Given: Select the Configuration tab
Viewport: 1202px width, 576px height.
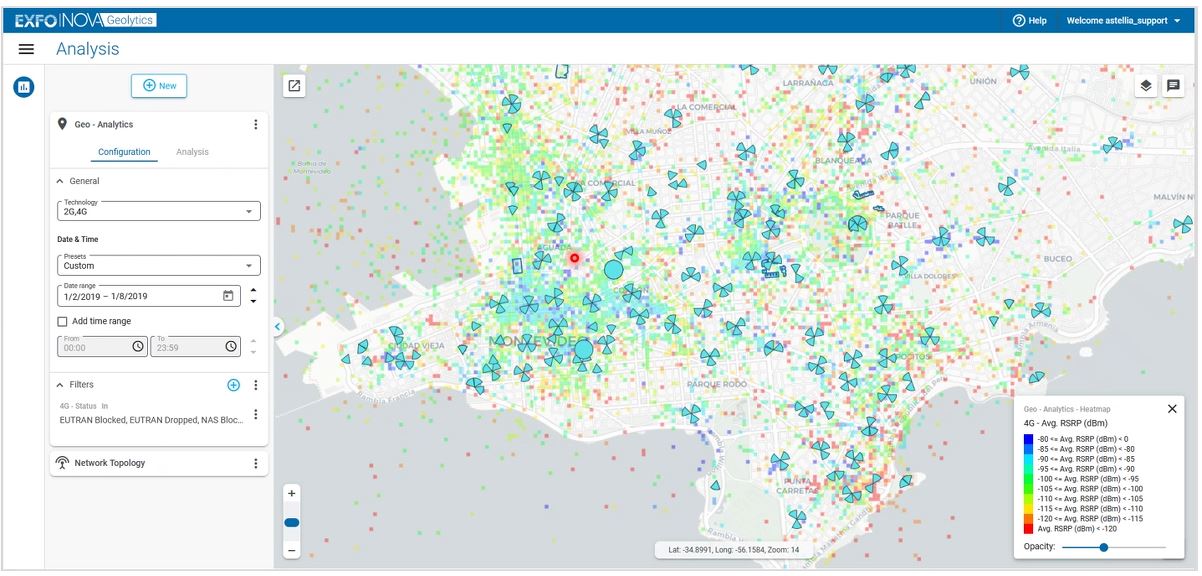Looking at the screenshot, I should (124, 152).
